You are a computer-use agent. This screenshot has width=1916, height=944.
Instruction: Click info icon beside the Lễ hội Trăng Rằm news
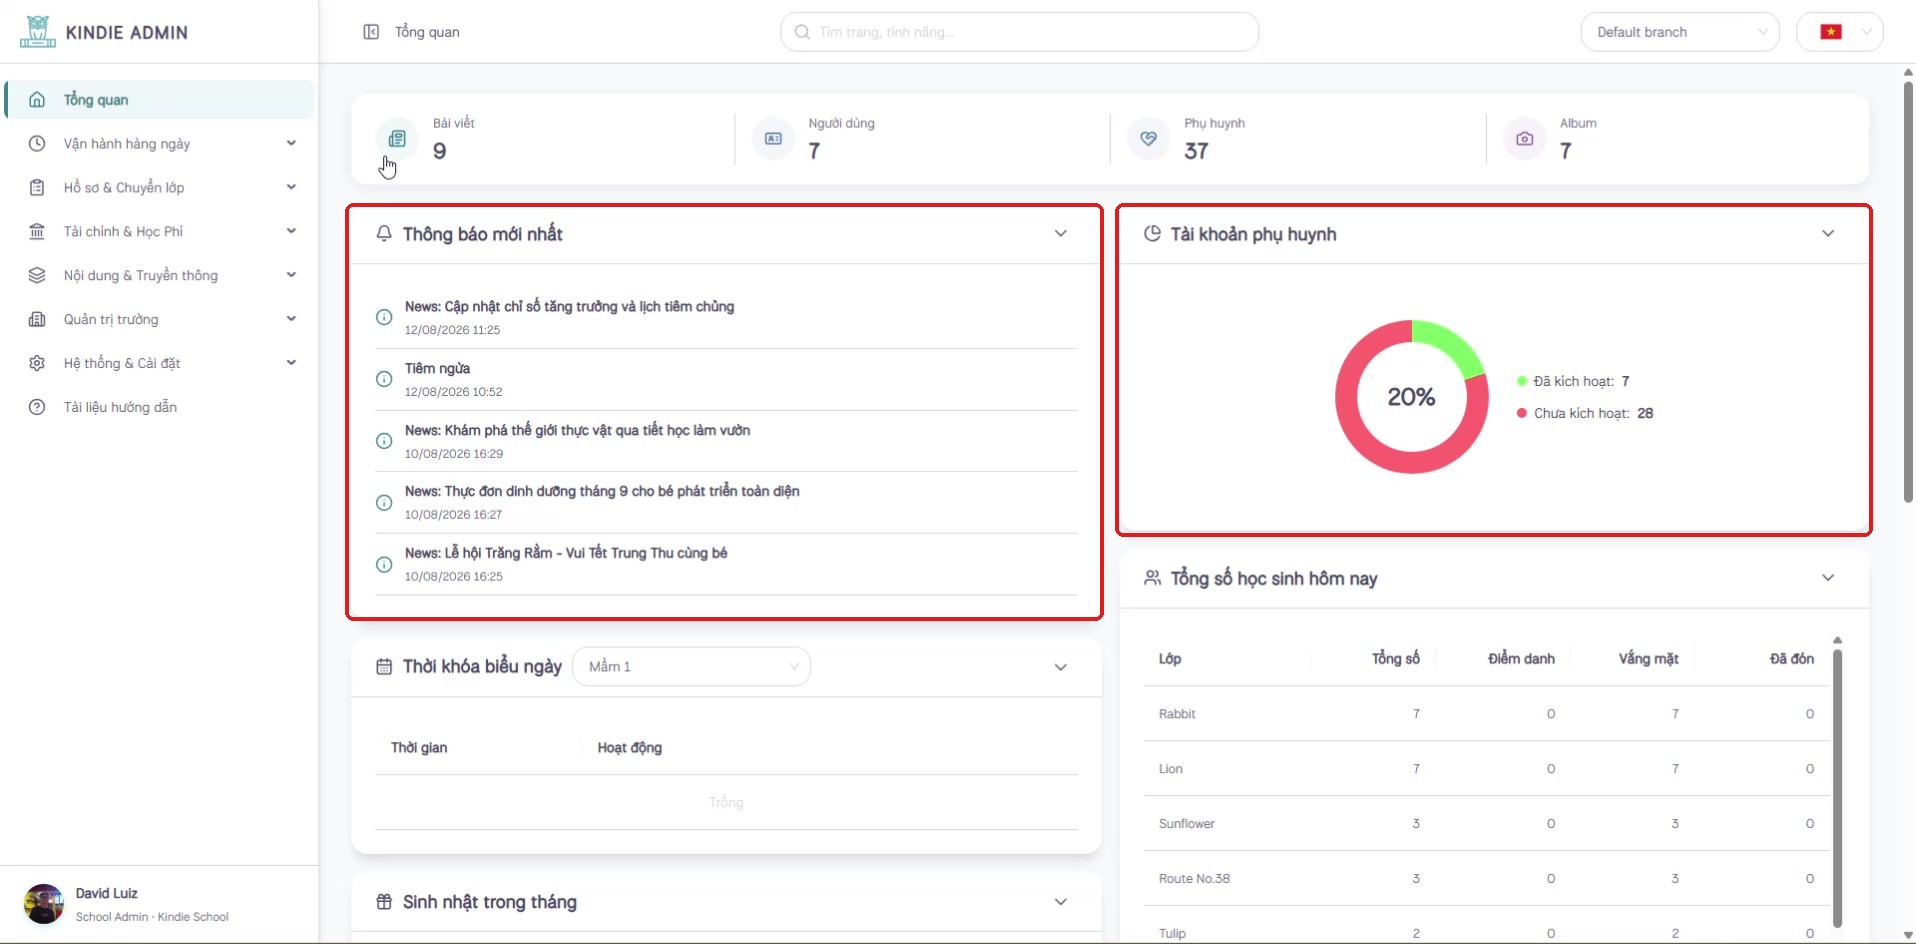point(384,565)
